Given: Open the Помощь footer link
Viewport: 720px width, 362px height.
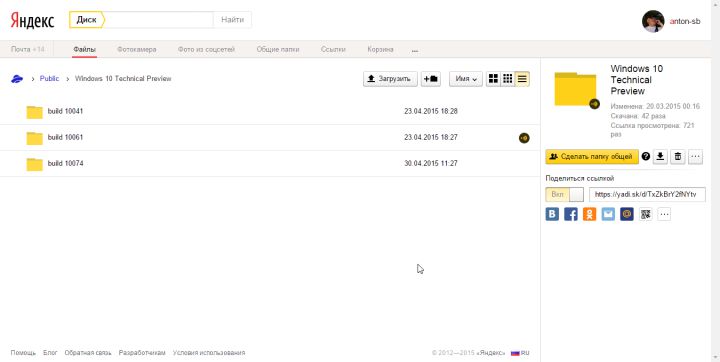Looking at the screenshot, I should click(x=23, y=353).
